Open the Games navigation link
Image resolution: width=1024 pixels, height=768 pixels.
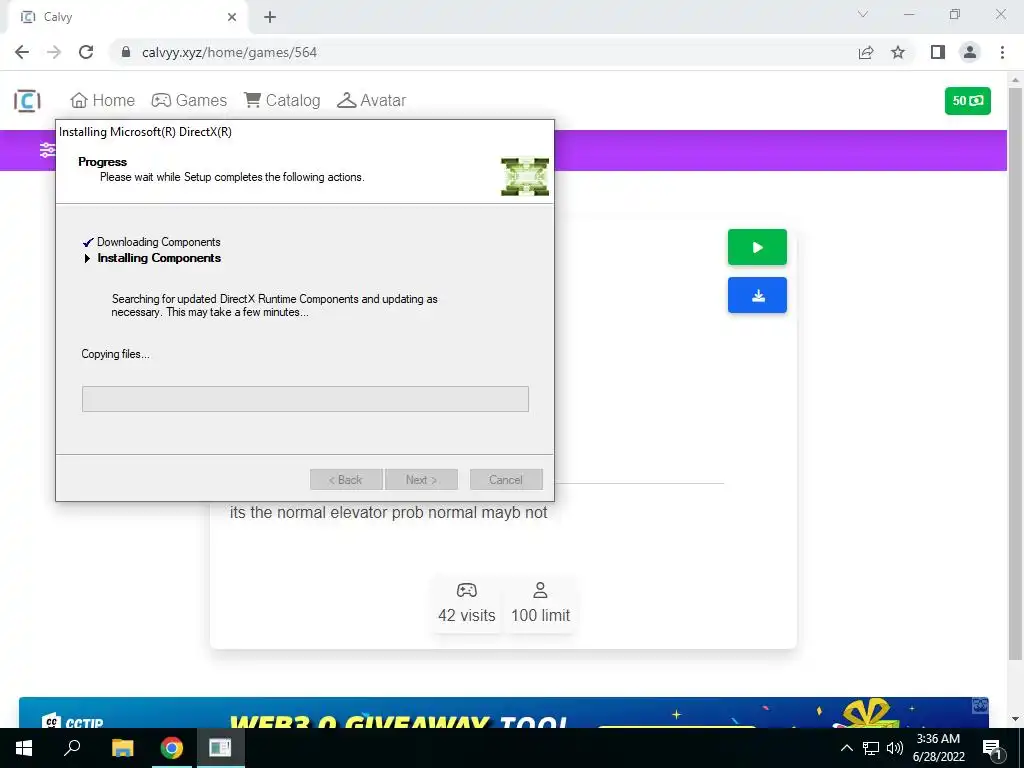pos(189,101)
